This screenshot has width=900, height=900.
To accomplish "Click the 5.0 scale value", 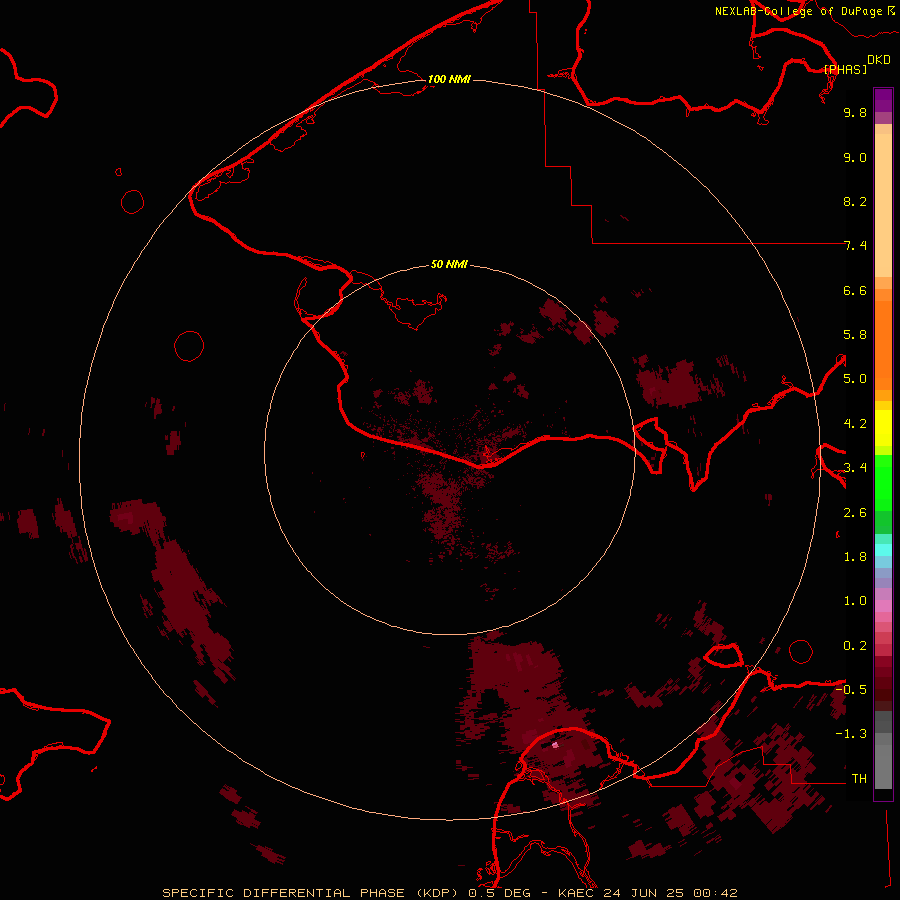I will (x=855, y=379).
